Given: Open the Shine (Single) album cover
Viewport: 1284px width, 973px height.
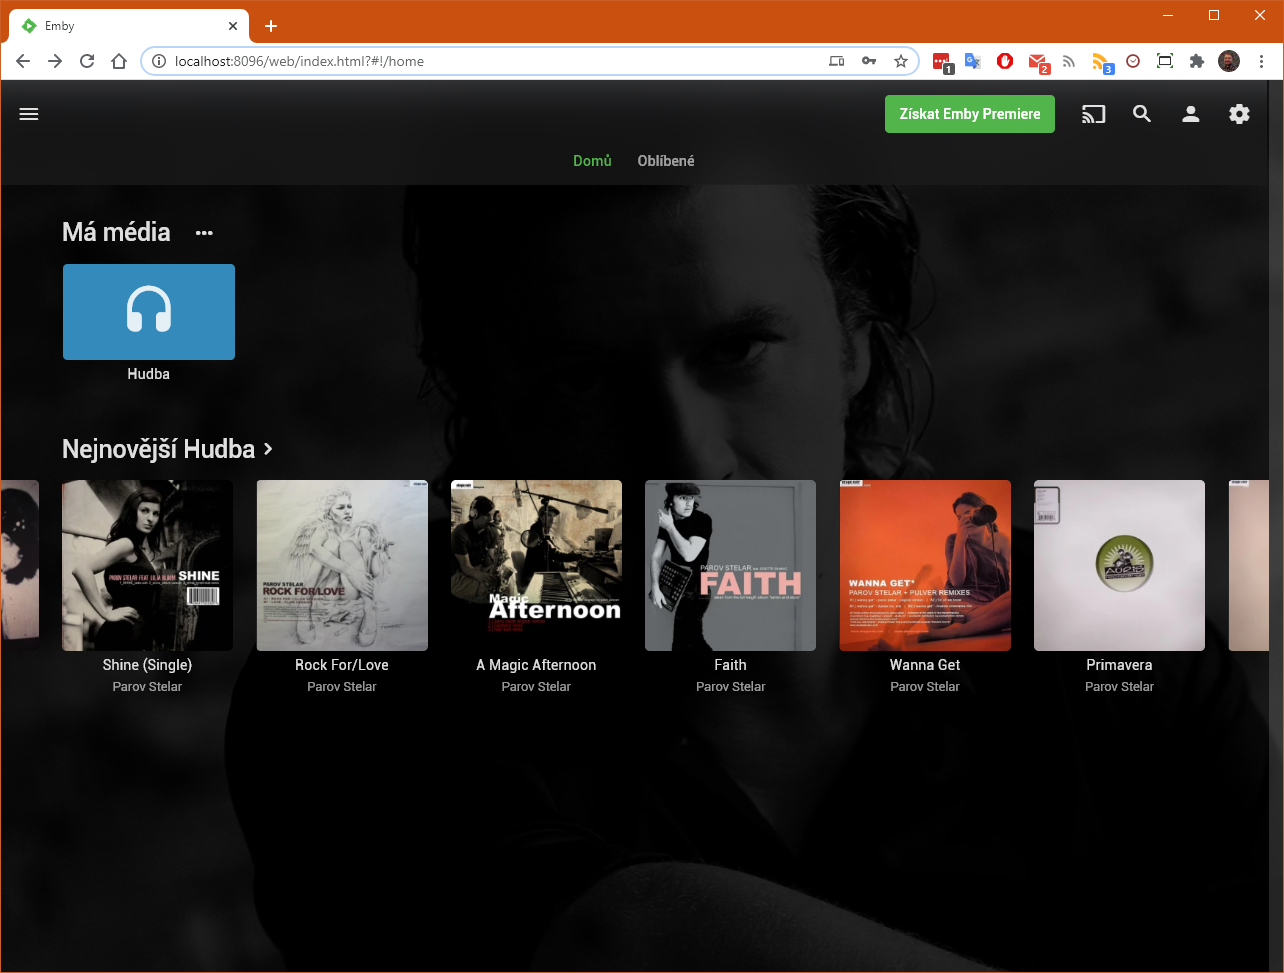Looking at the screenshot, I should point(148,565).
